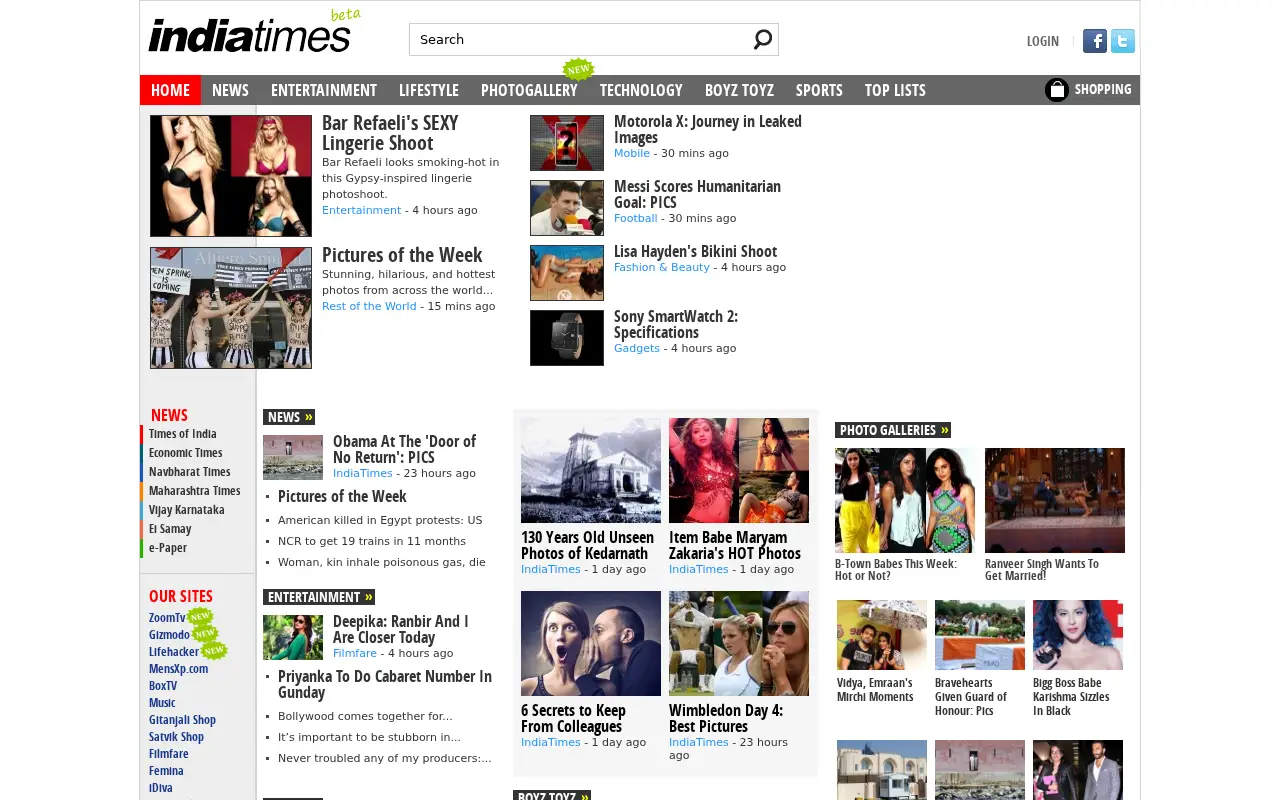This screenshot has height=800, width=1280.
Task: Open Vijay Karnataka sidebar link
Action: [187, 510]
